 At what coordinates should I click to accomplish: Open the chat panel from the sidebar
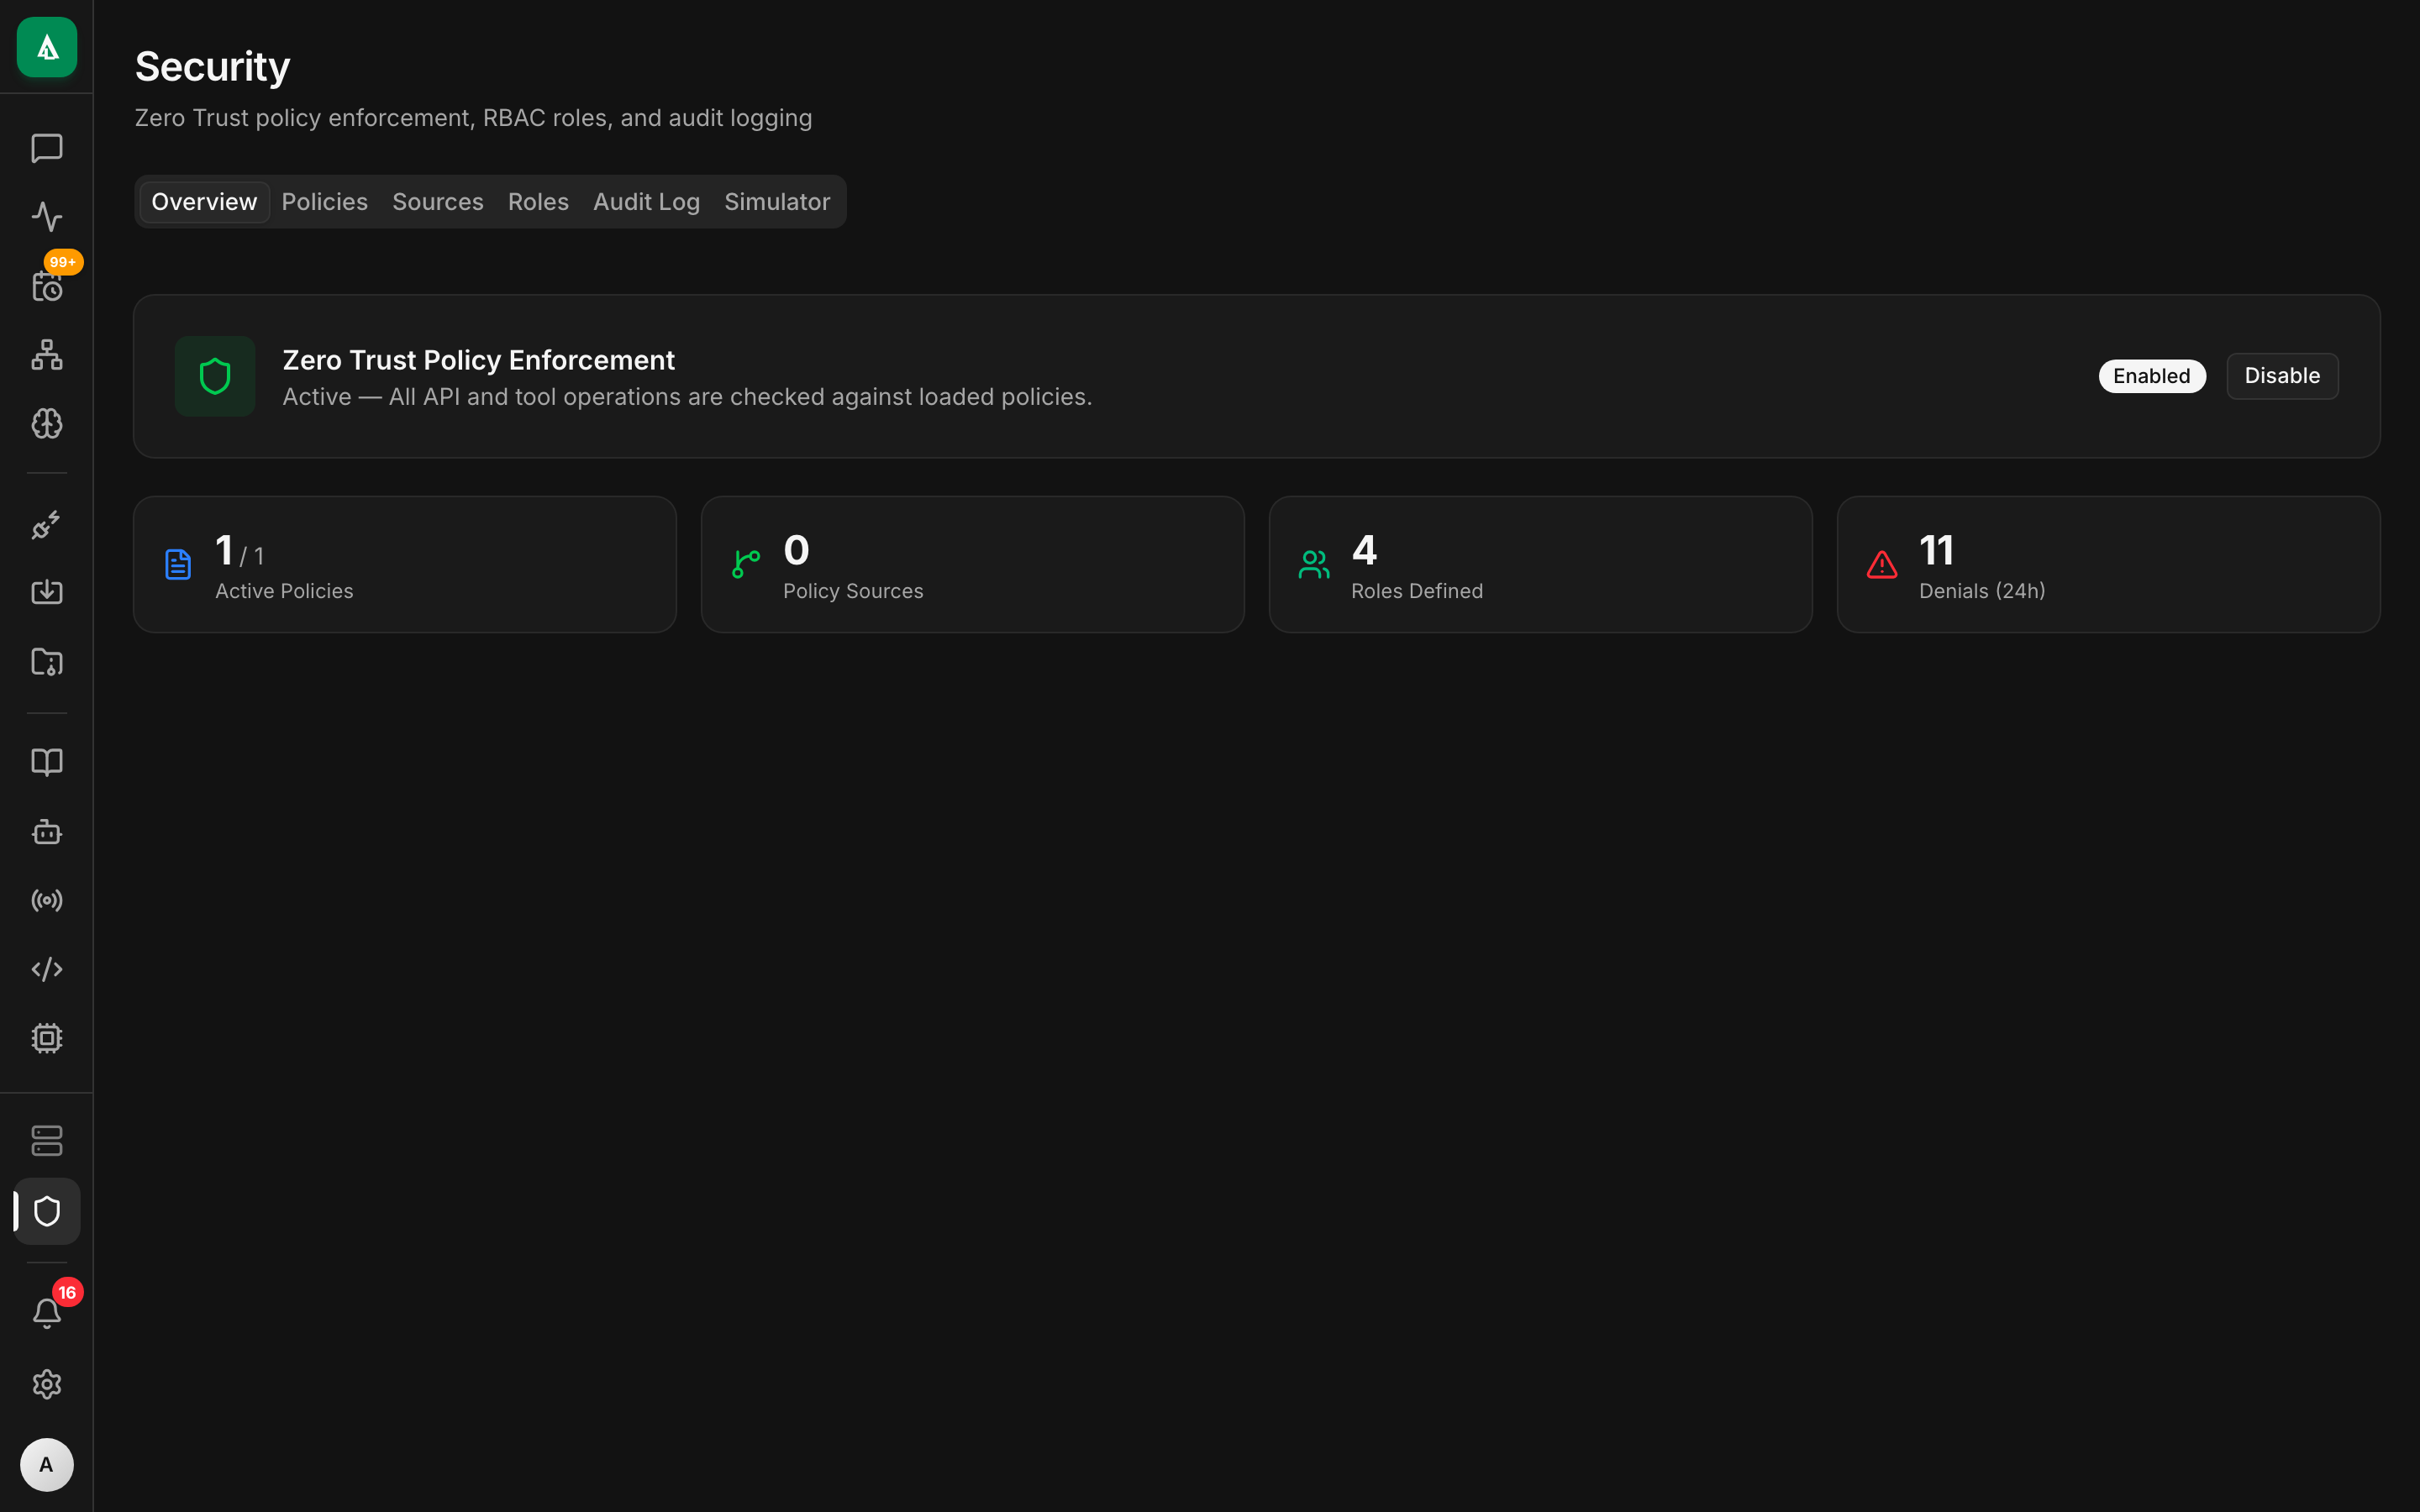coord(46,149)
